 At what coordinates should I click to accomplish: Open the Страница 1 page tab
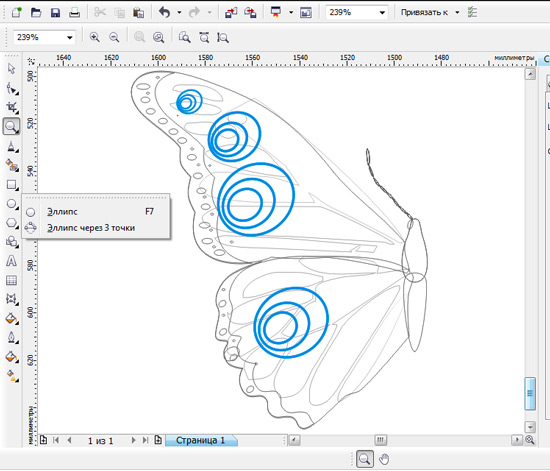[x=201, y=440]
